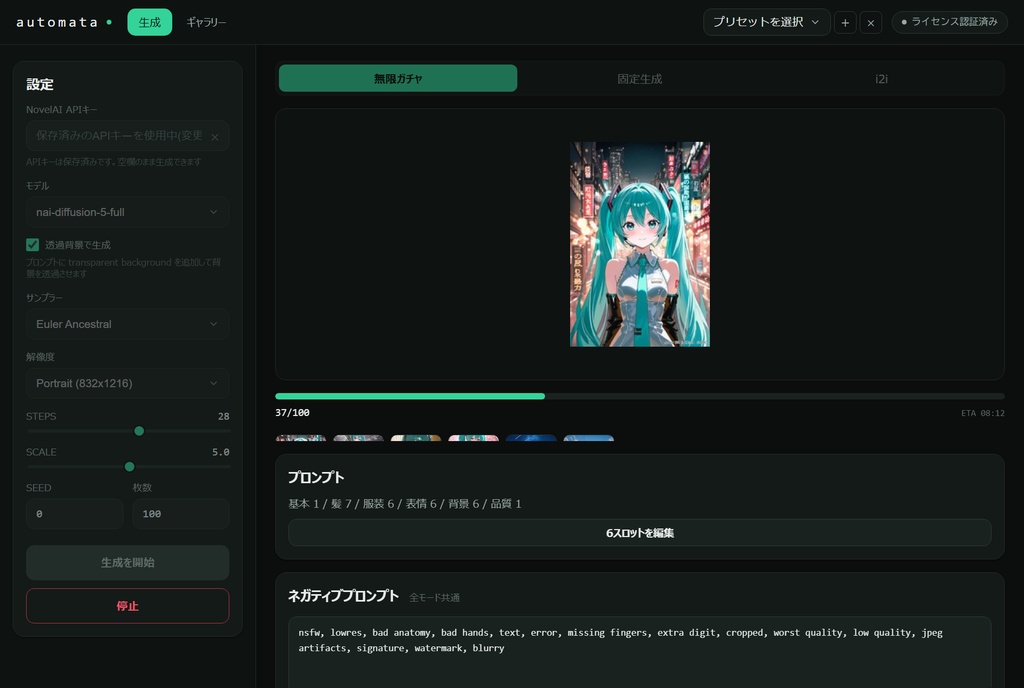
Task: Open the last blue history thumbnail
Action: tap(588, 438)
